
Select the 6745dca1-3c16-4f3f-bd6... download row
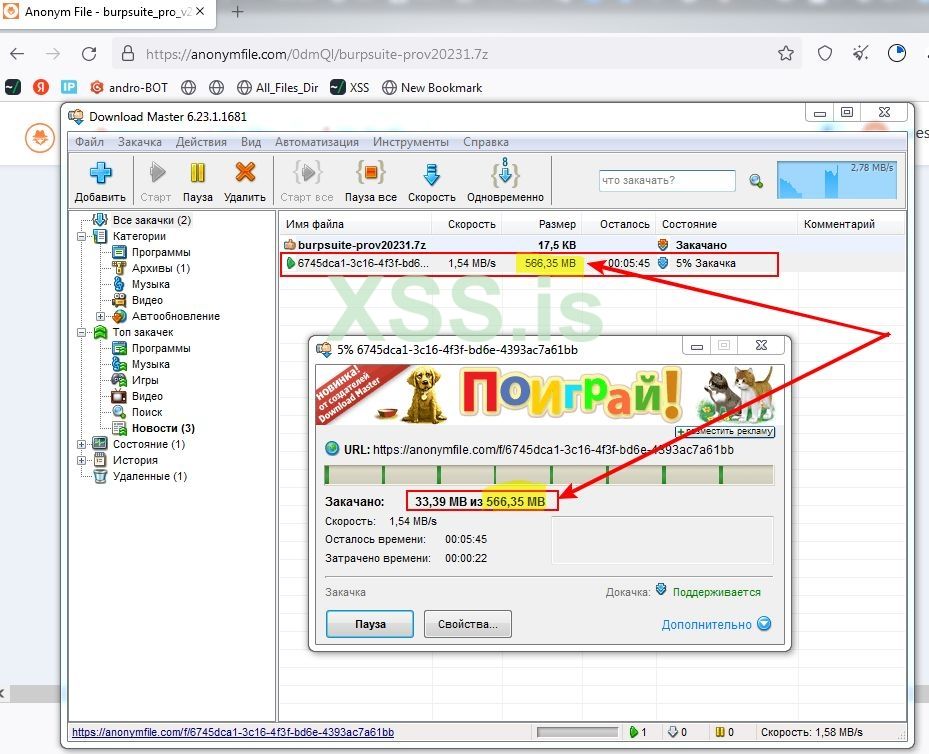point(592,264)
